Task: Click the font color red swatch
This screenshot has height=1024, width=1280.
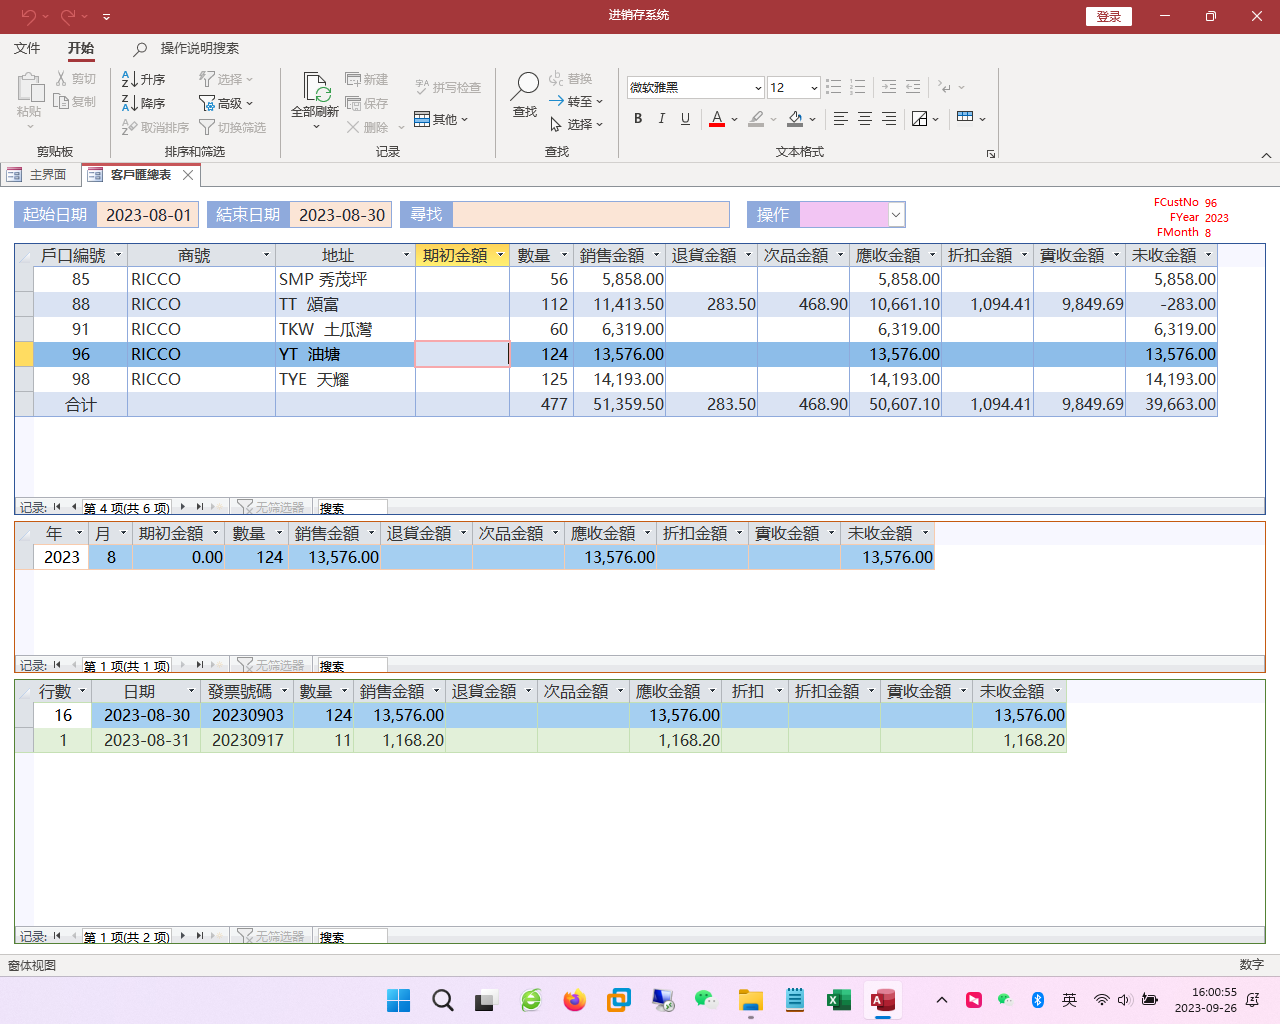Action: point(717,119)
